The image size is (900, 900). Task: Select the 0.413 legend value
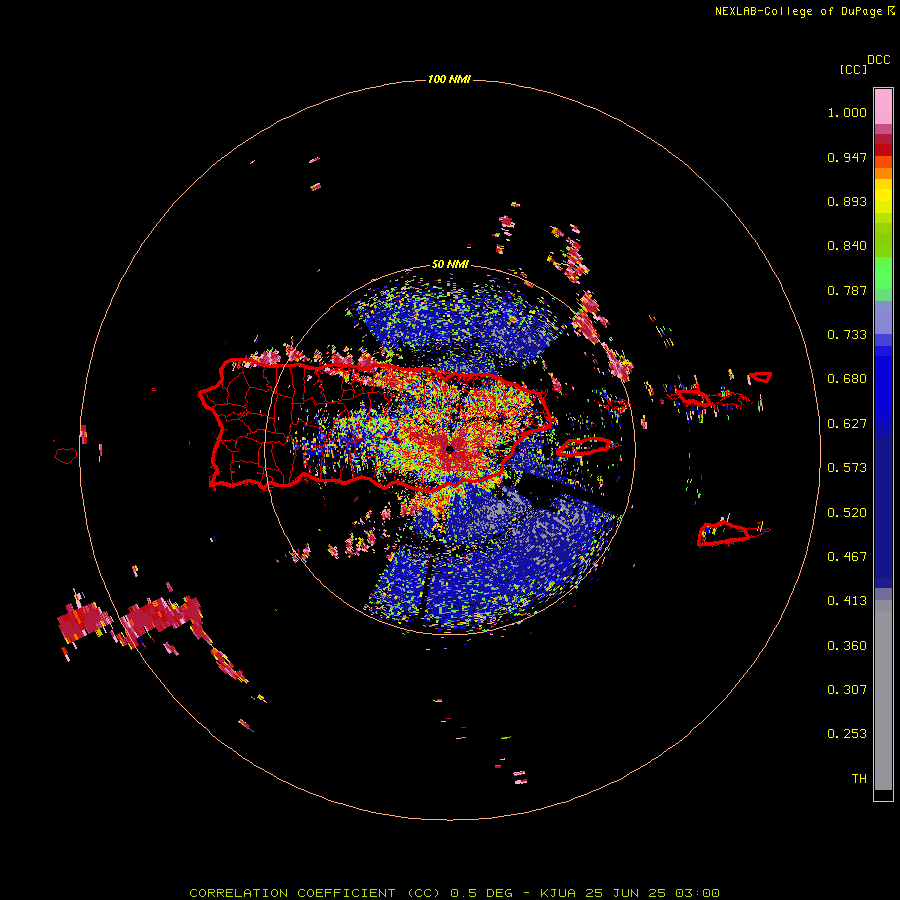pyautogui.click(x=847, y=601)
